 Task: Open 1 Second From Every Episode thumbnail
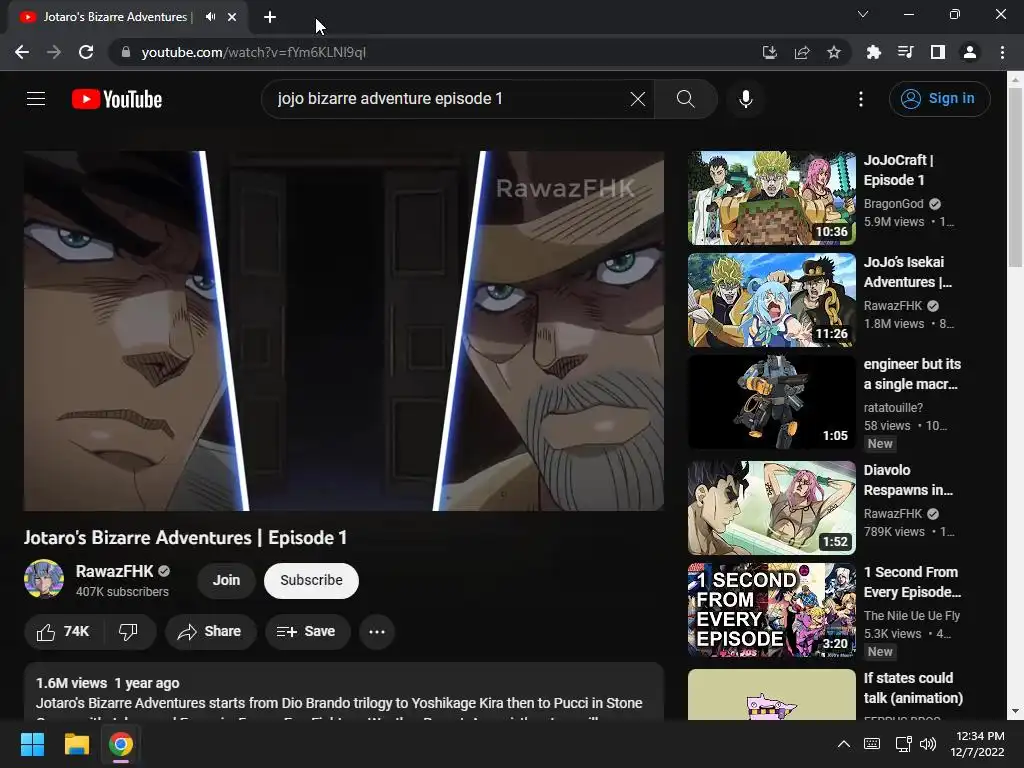click(772, 610)
